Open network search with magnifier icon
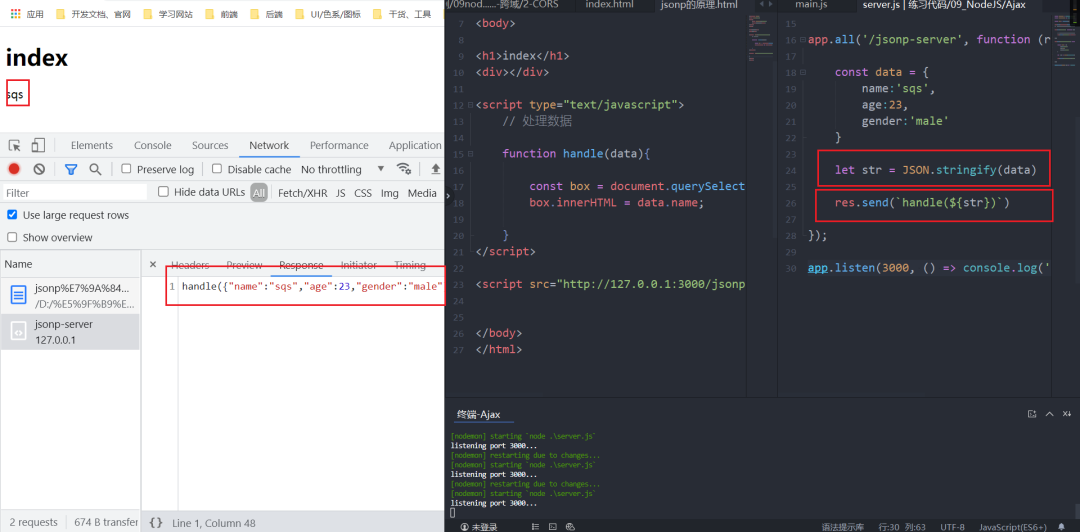The width and height of the screenshot is (1080, 532). tap(96, 169)
